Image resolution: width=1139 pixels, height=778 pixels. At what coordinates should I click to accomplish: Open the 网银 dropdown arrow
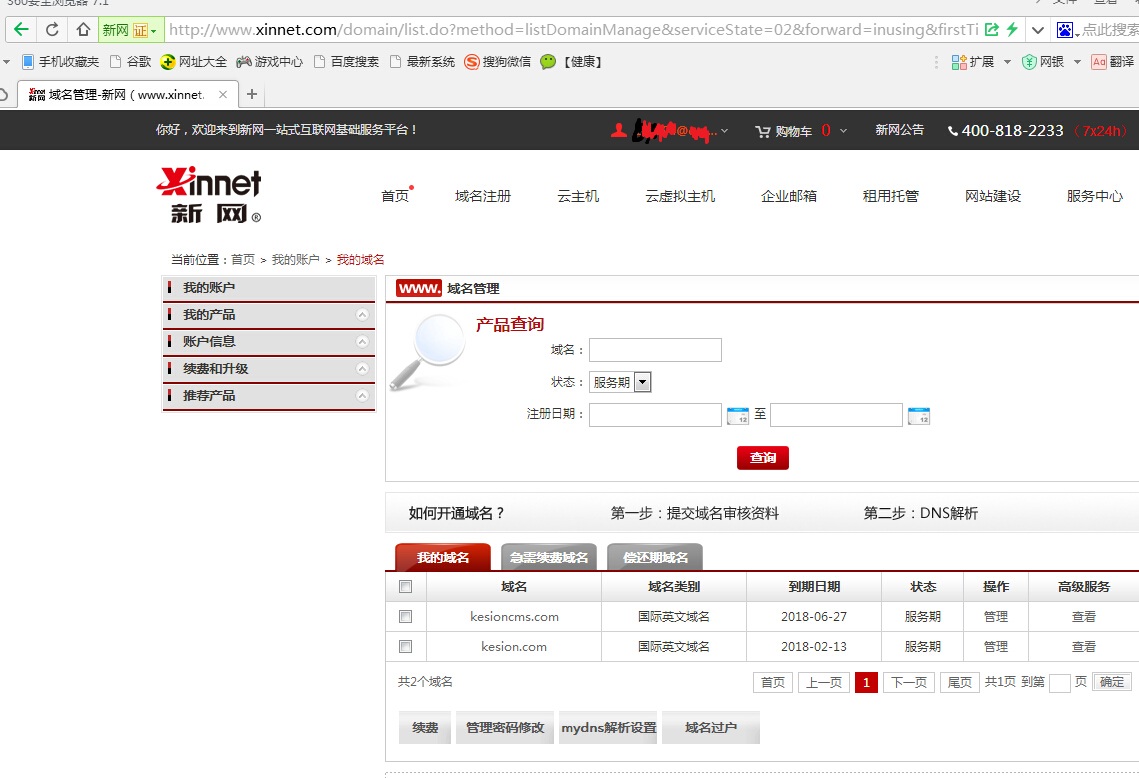1077,62
